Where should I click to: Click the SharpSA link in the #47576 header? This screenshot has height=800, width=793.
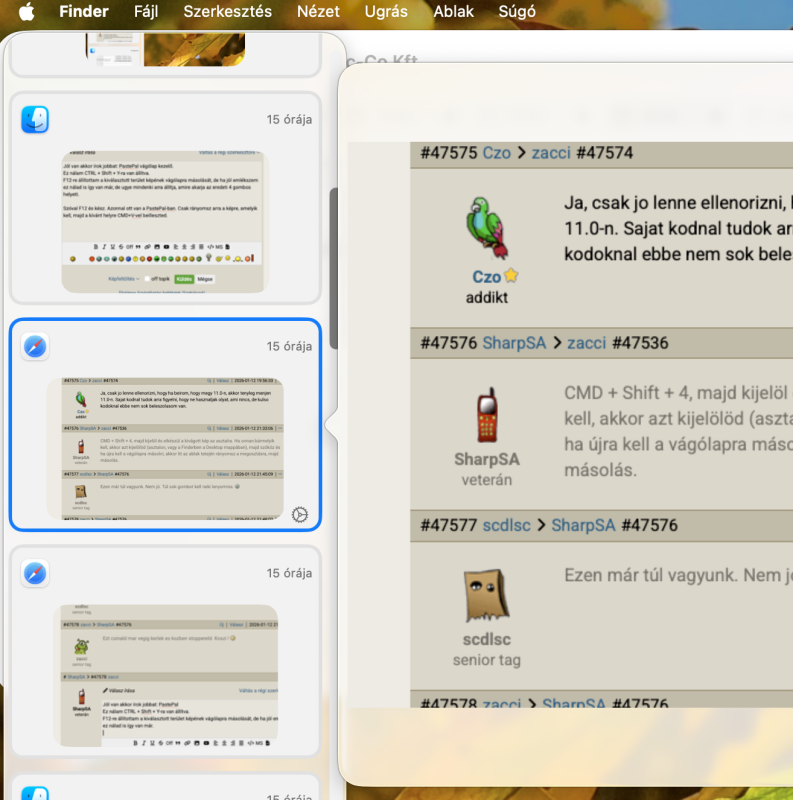[x=514, y=343]
